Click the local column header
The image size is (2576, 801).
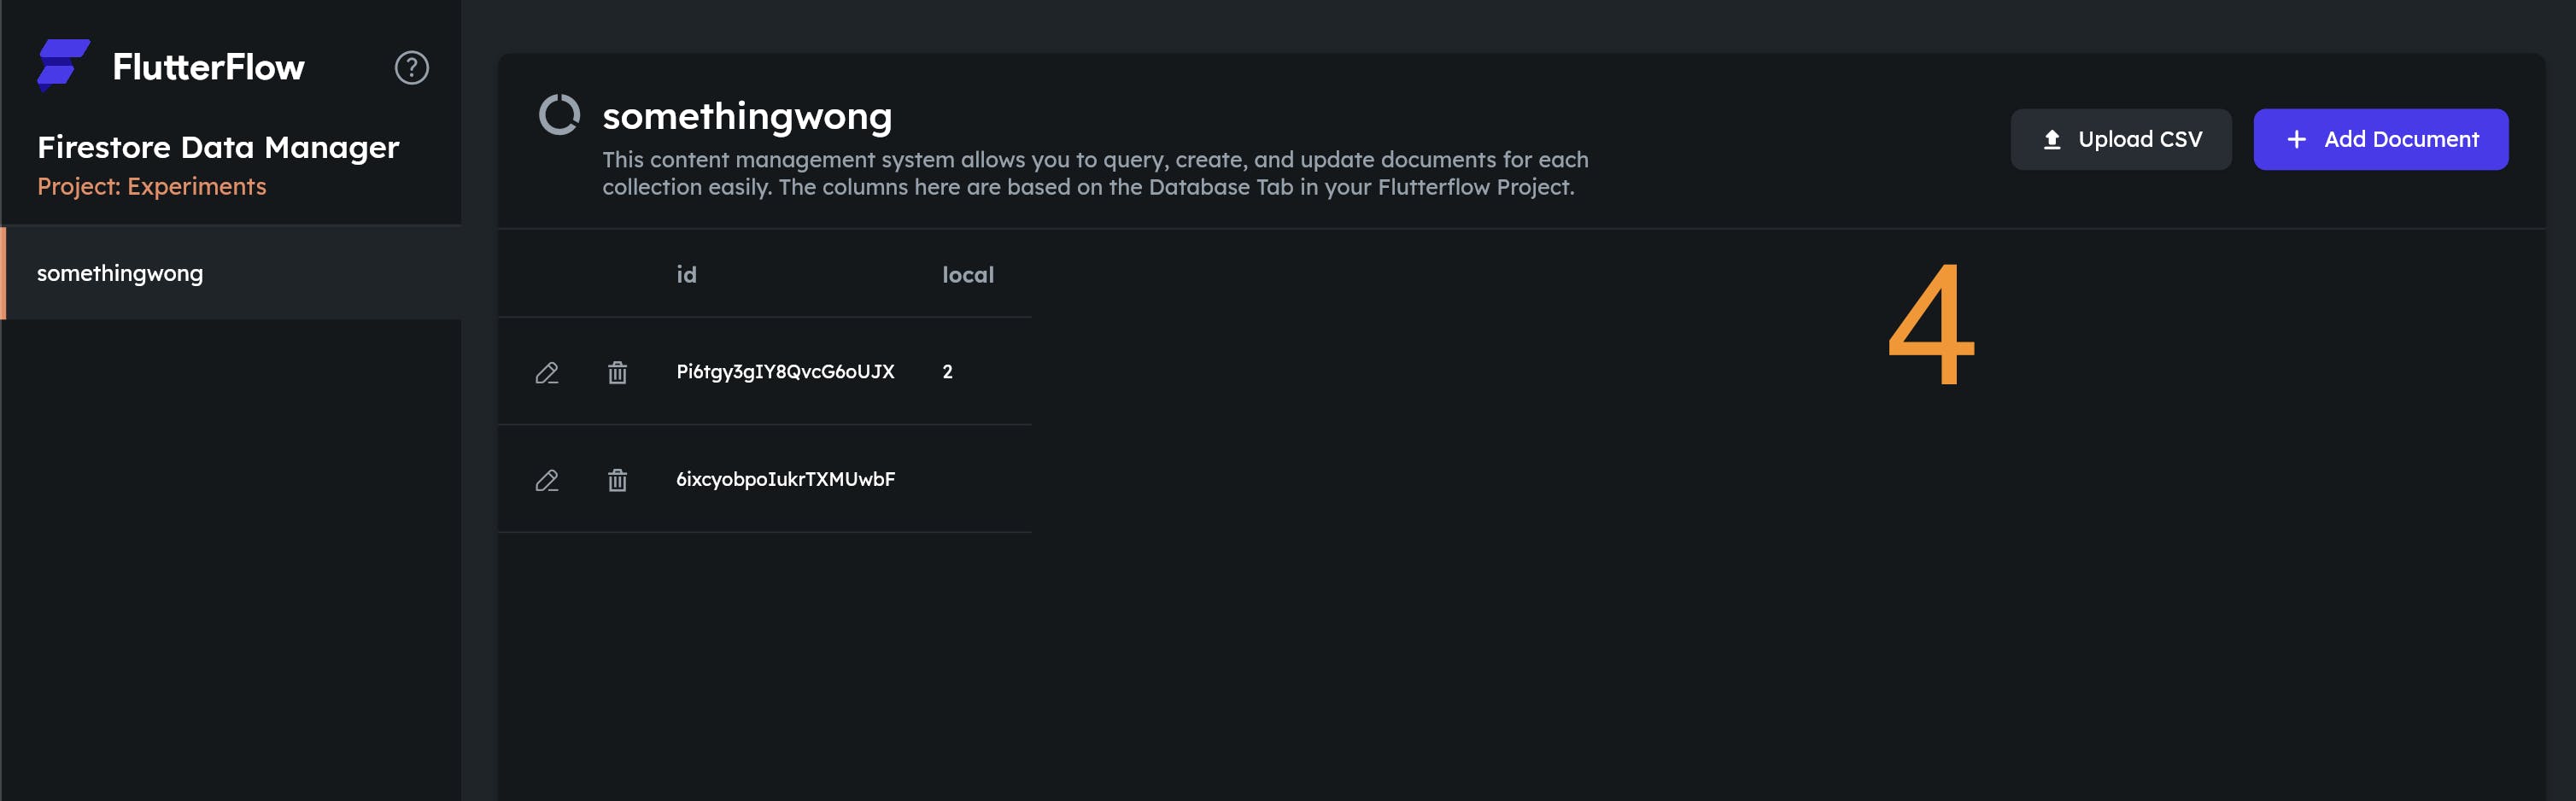[967, 275]
